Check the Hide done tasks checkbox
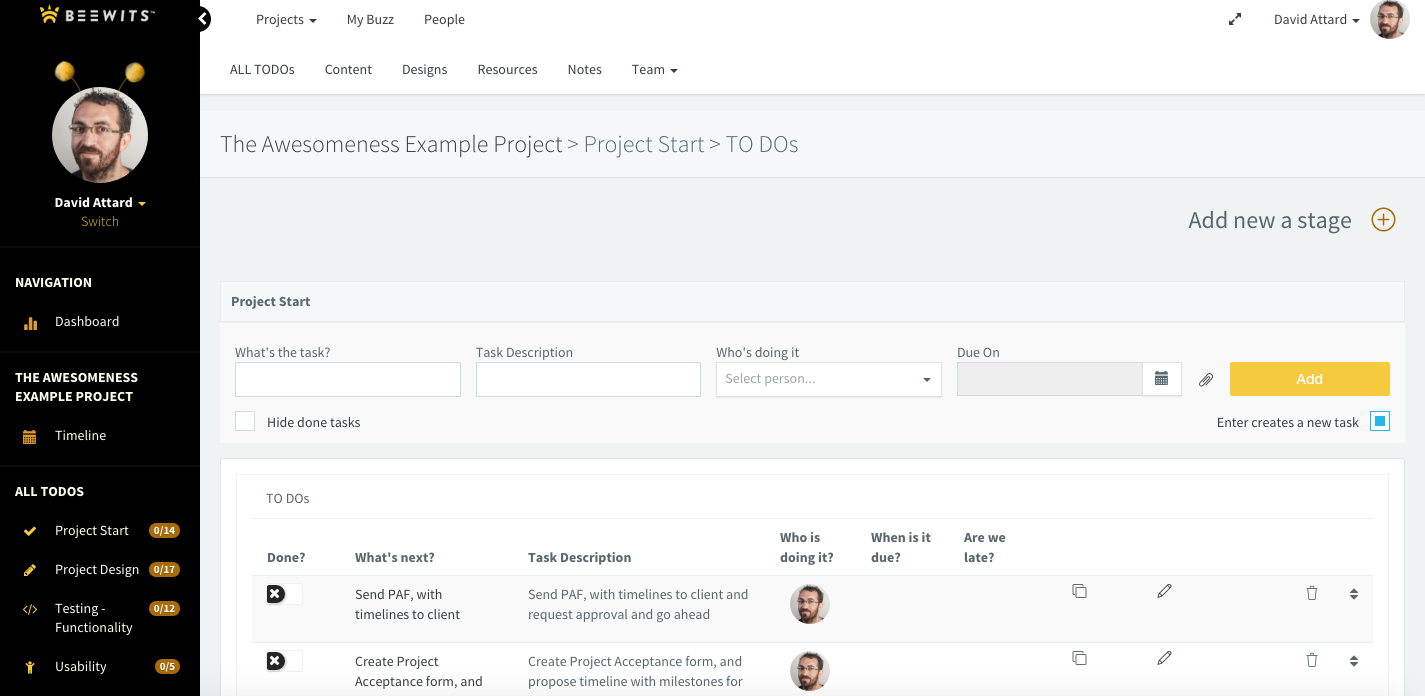The width and height of the screenshot is (1425, 696). coord(245,421)
